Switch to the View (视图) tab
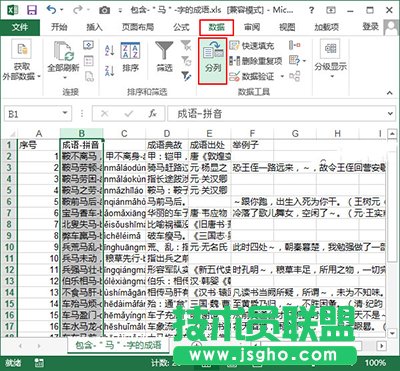This screenshot has height=371, width=400. tap(287, 27)
